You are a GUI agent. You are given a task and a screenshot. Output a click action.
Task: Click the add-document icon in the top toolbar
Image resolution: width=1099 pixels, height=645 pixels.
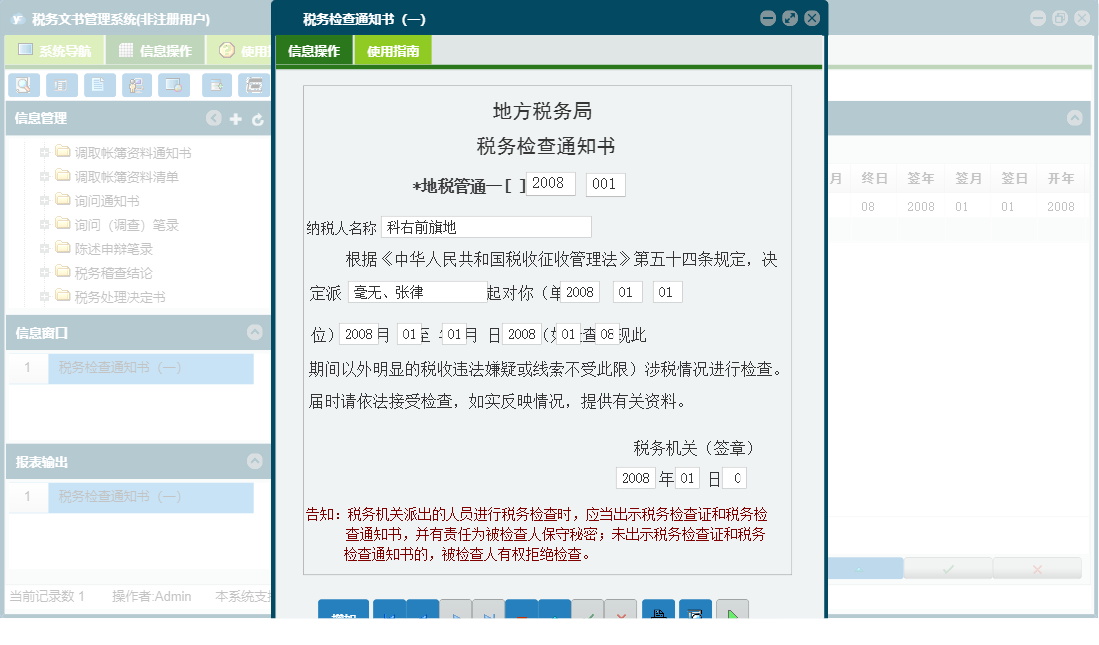tap(216, 85)
